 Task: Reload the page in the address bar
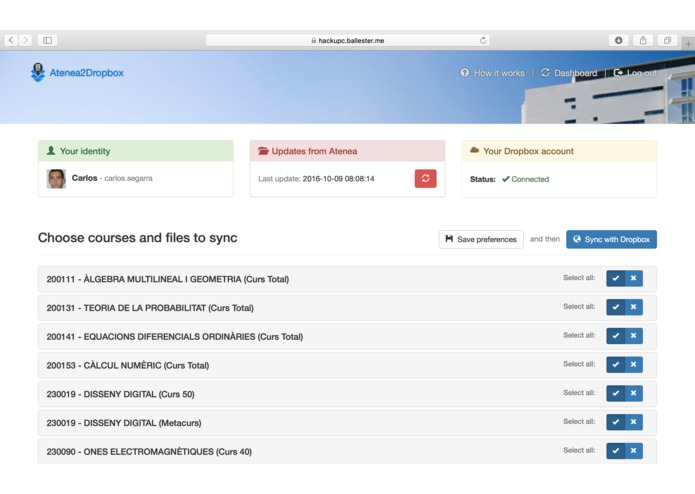coord(483,40)
